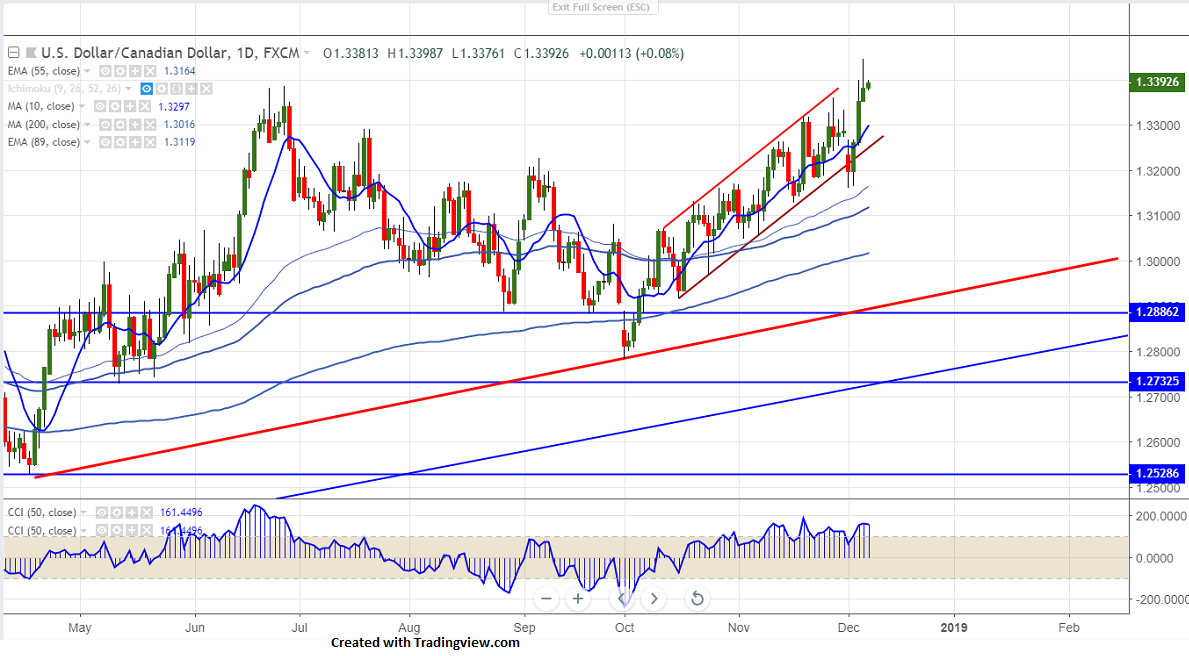Screen dimensions: 1189x656
Task: Click the Ichimoku (9, 26, 52, 26) label
Action: (64, 89)
